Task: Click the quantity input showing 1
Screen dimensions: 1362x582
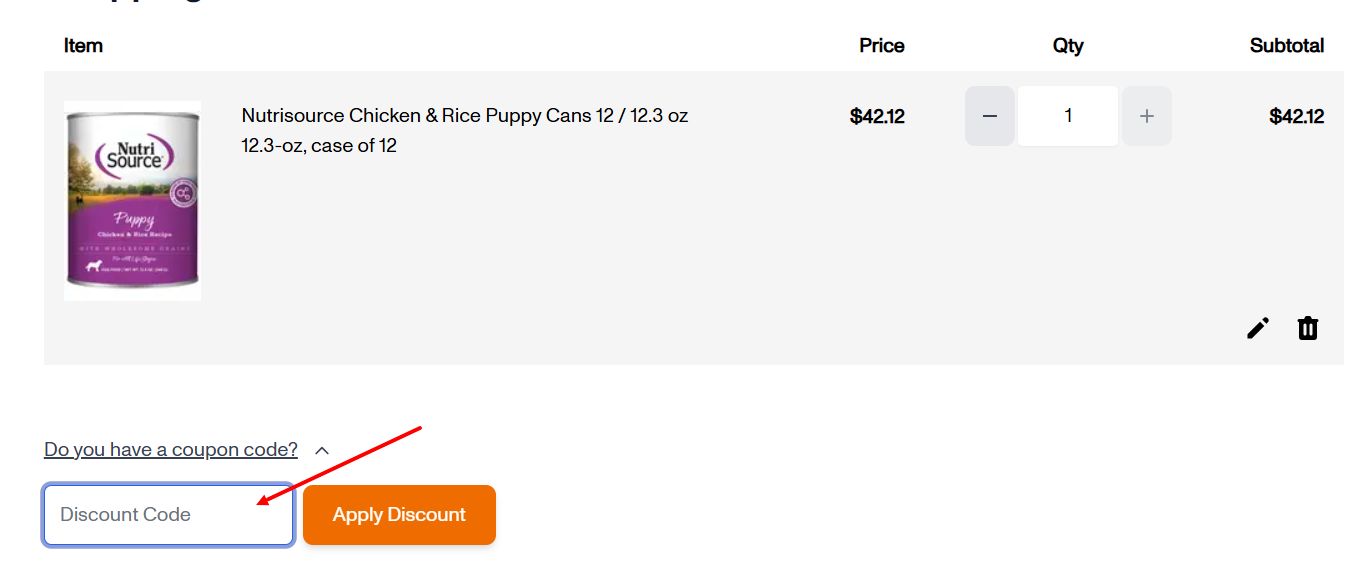Action: [x=1067, y=116]
